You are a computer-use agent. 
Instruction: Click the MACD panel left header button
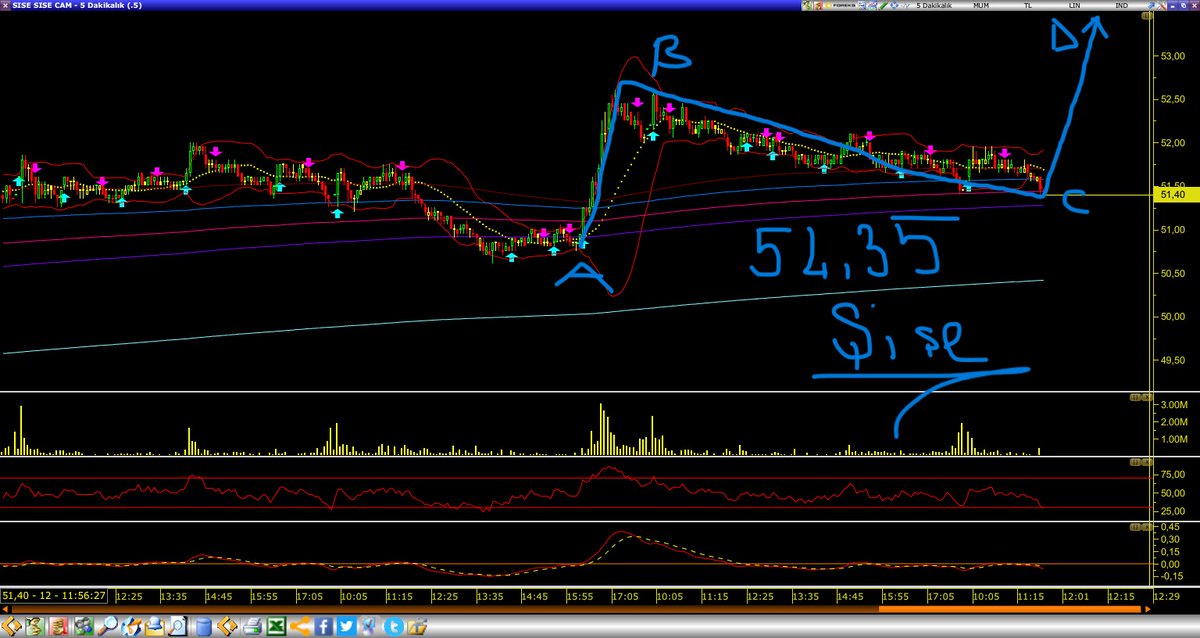[x=1136, y=526]
